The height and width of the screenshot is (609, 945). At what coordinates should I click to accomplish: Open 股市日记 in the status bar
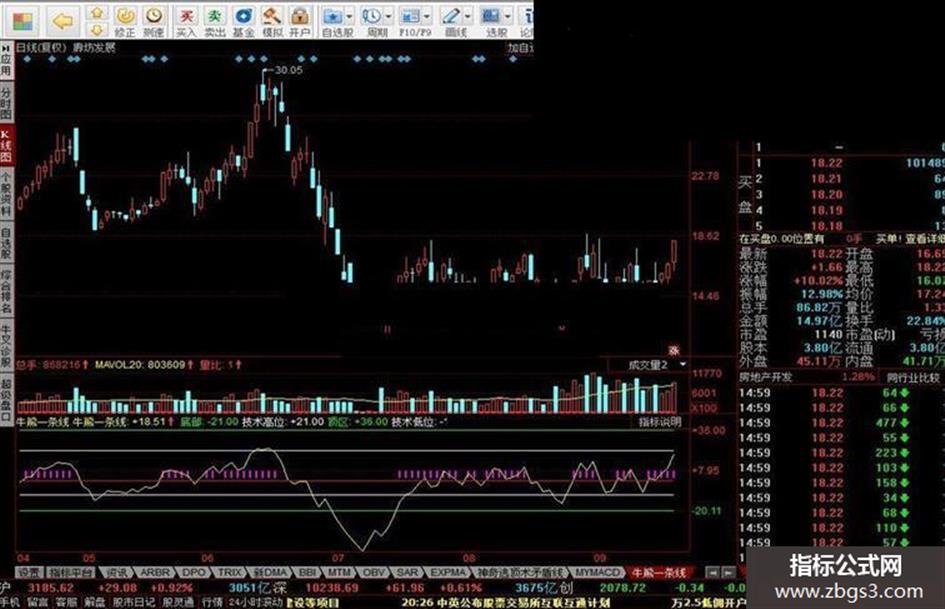(x=134, y=602)
